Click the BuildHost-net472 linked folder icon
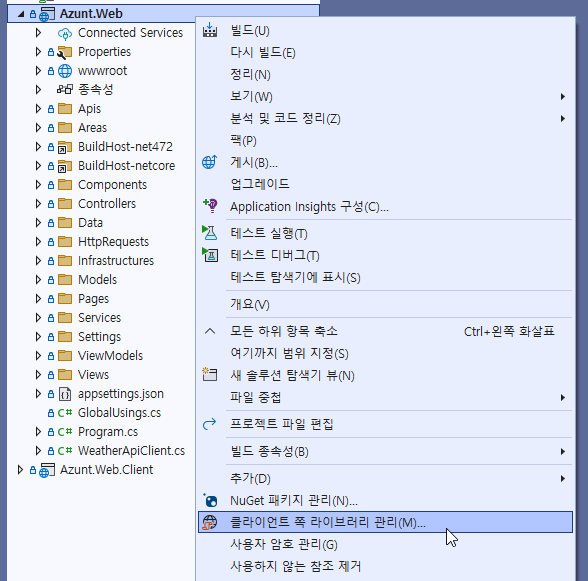The image size is (588, 581). pyautogui.click(x=64, y=147)
